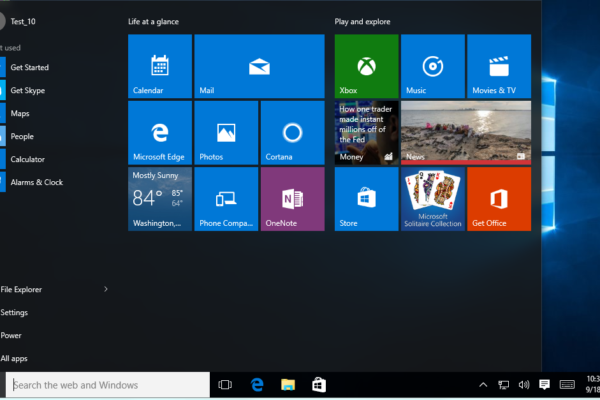
Task: Open the Get Office tile
Action: 499,199
